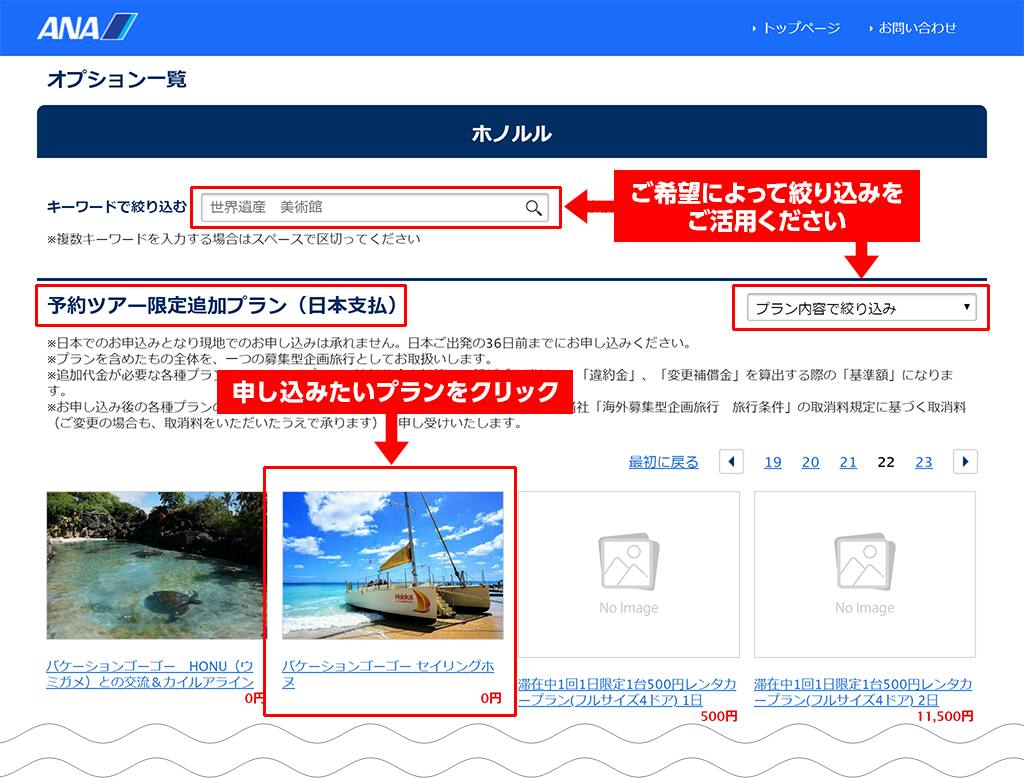This screenshot has width=1024, height=778.
Task: Click the 最初に戻る link
Action: point(663,462)
